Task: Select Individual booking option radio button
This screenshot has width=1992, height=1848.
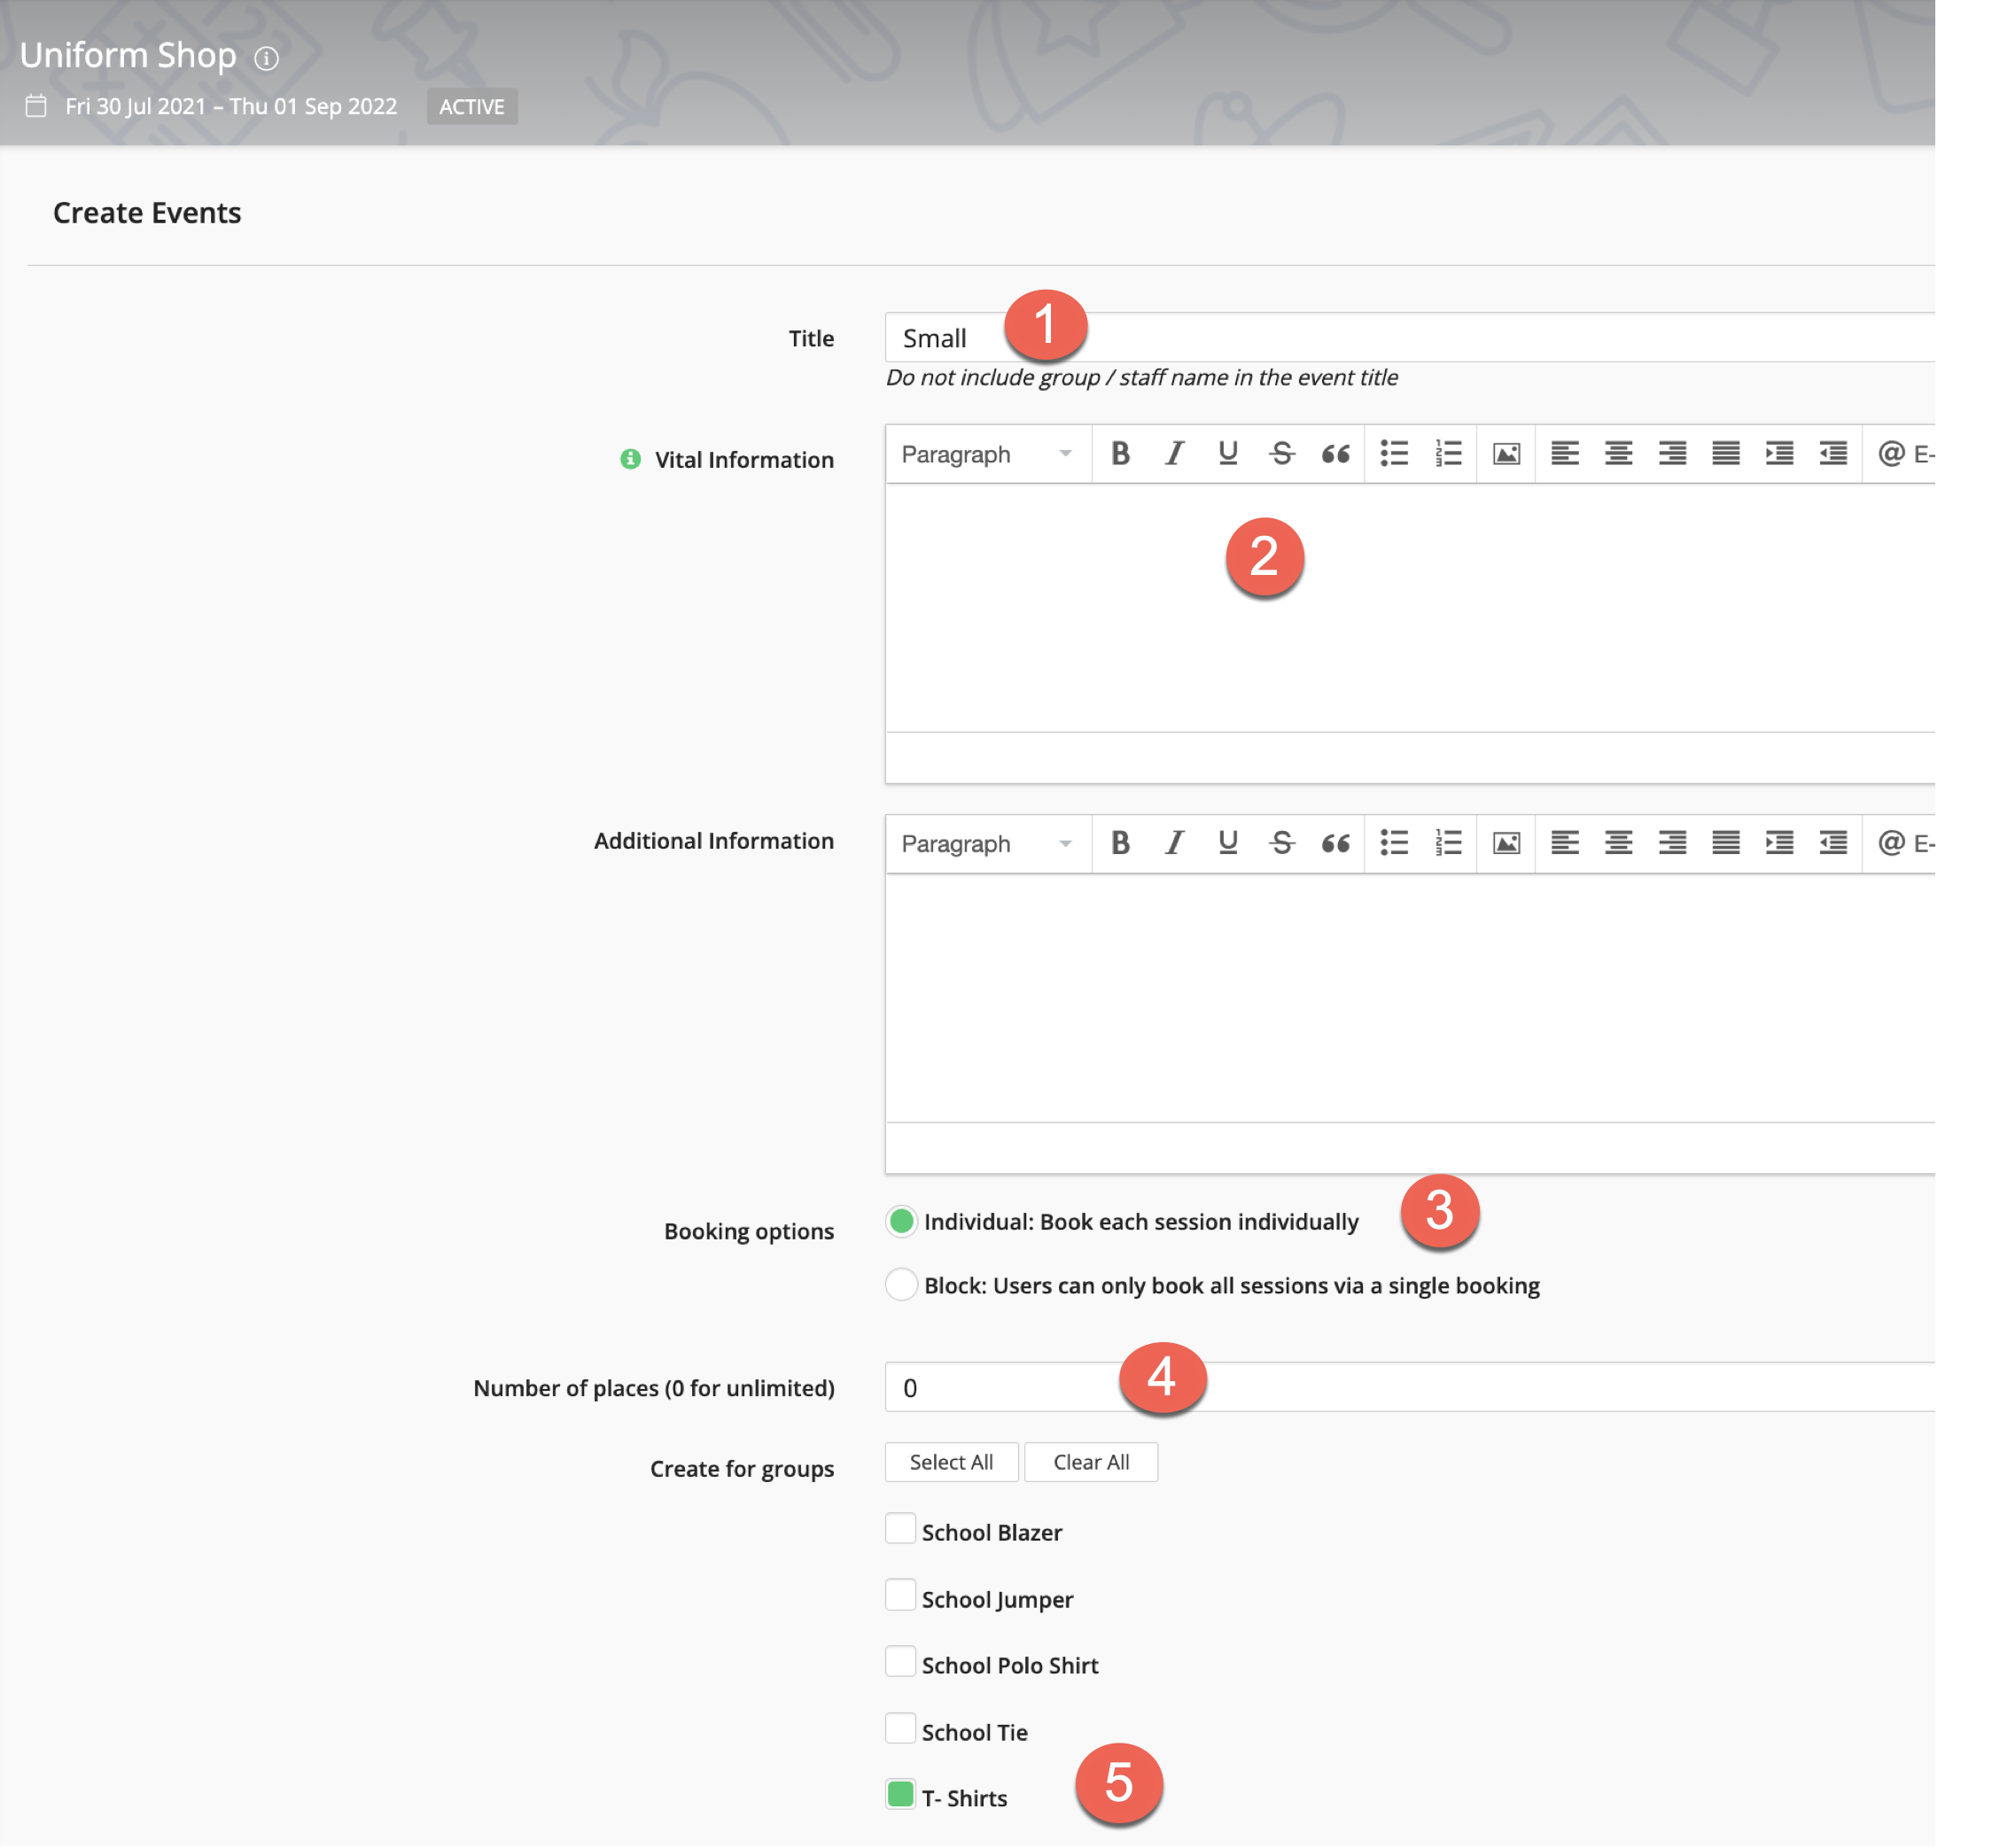Action: 901,1221
